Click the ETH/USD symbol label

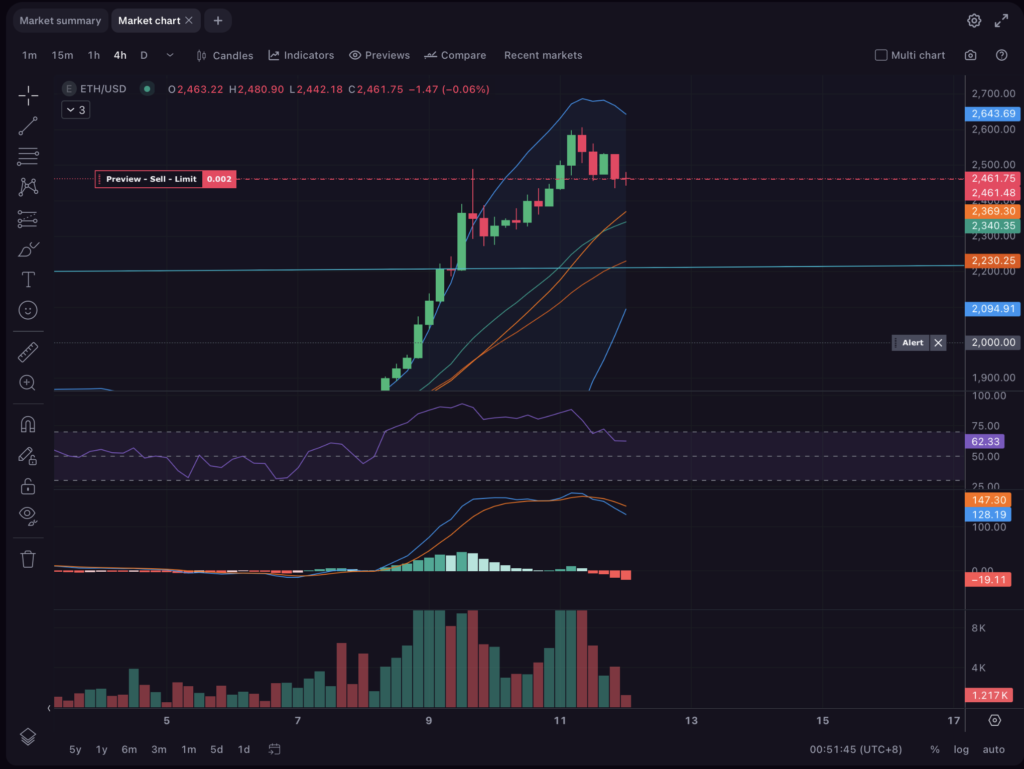pos(103,89)
